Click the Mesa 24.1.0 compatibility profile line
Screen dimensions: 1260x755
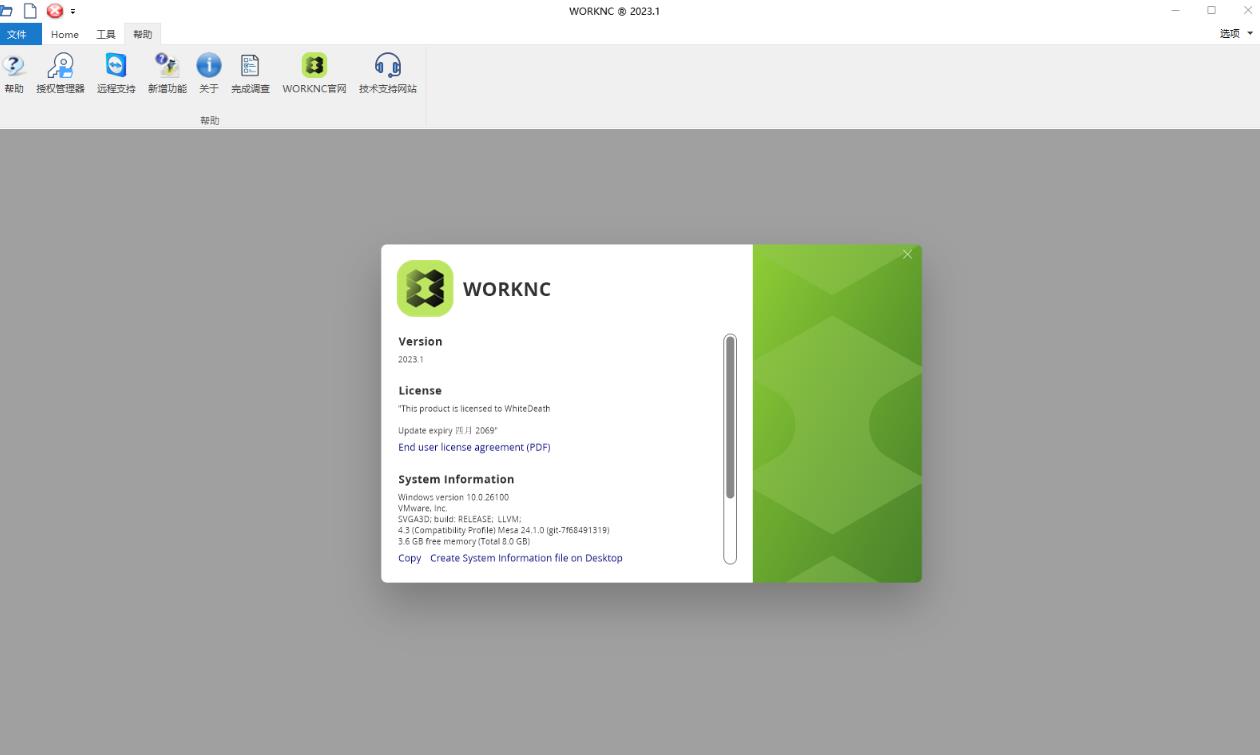503,530
